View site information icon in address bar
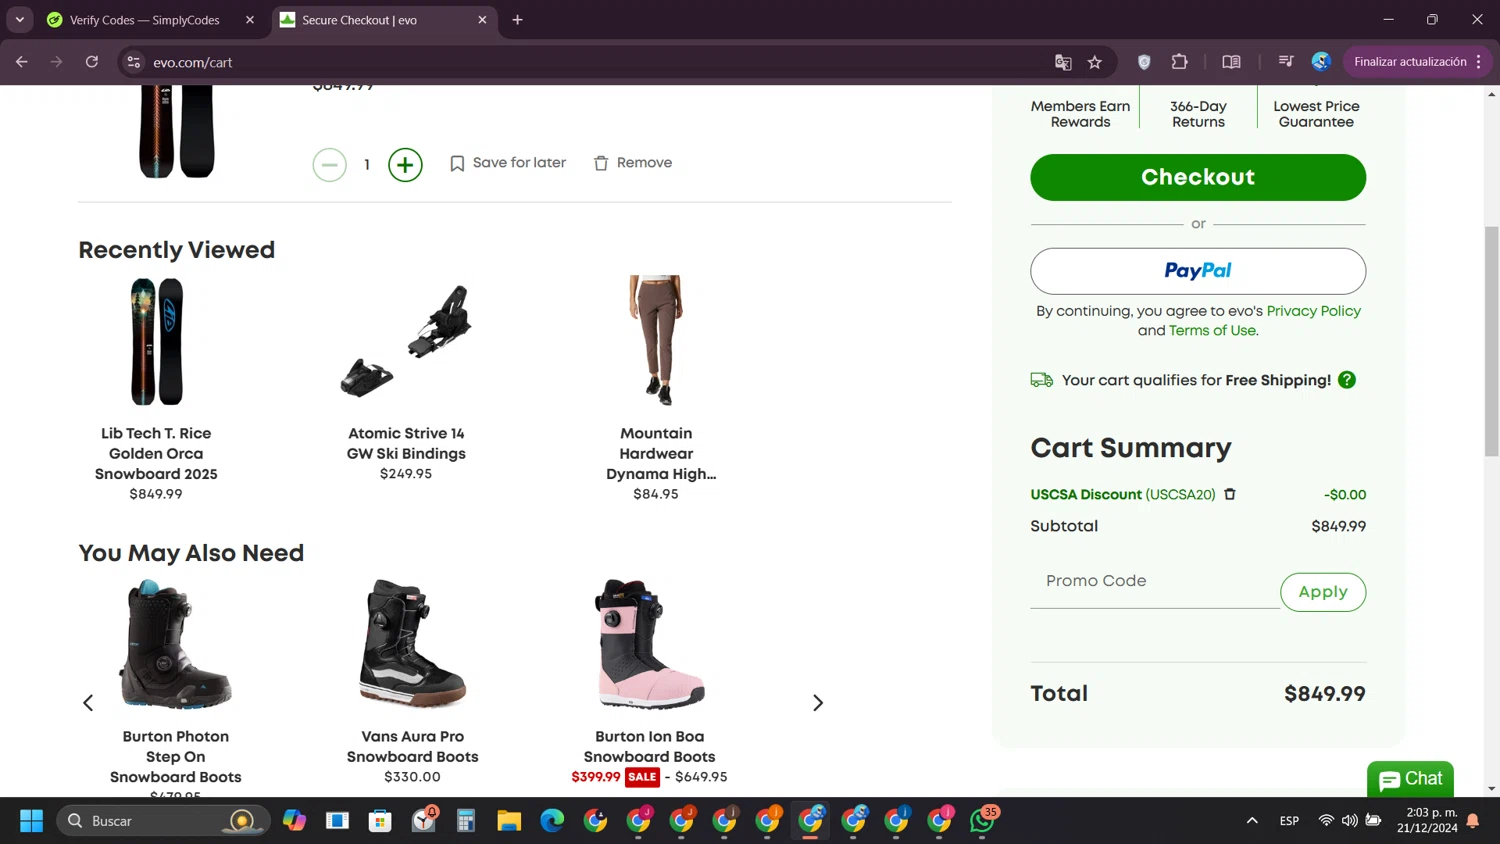 [133, 62]
